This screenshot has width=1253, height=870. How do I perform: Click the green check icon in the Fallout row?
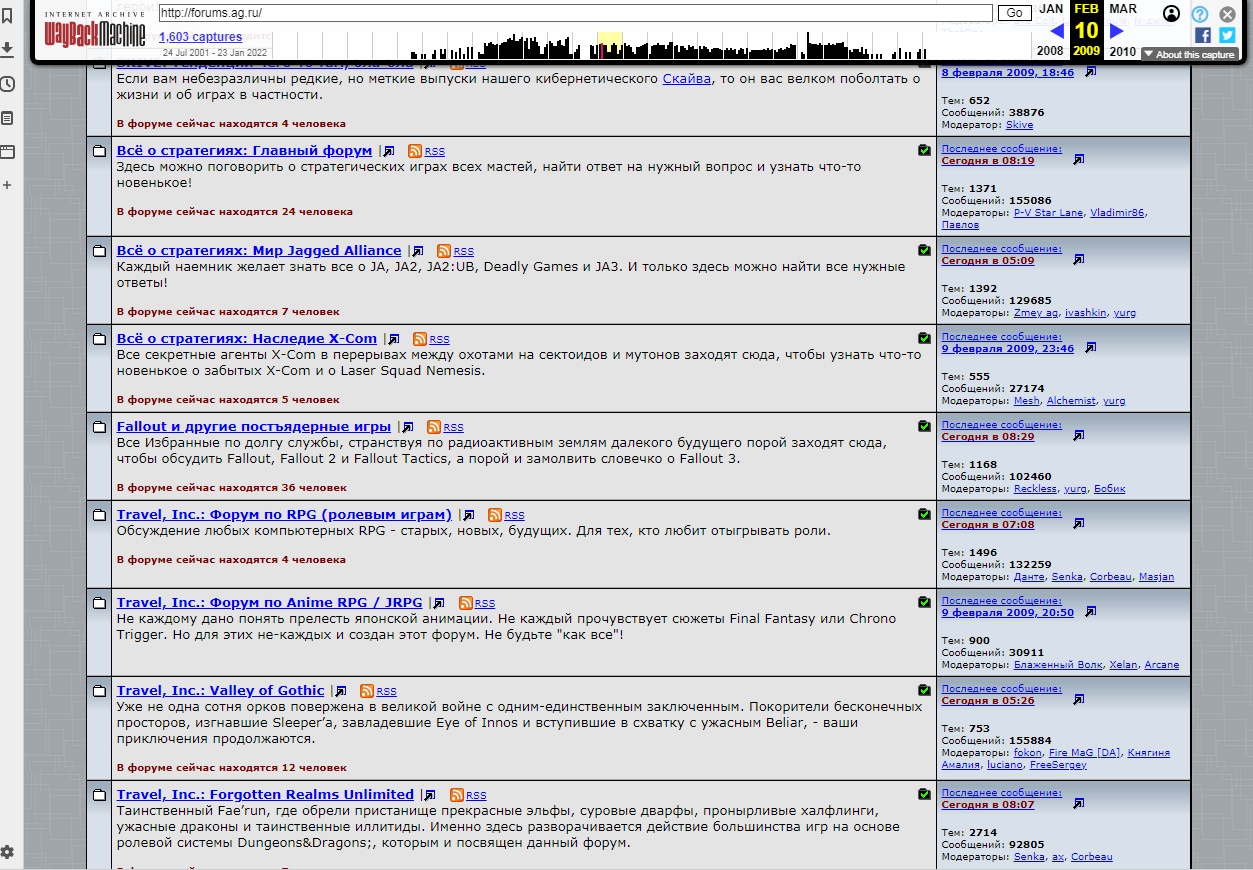click(x=924, y=426)
